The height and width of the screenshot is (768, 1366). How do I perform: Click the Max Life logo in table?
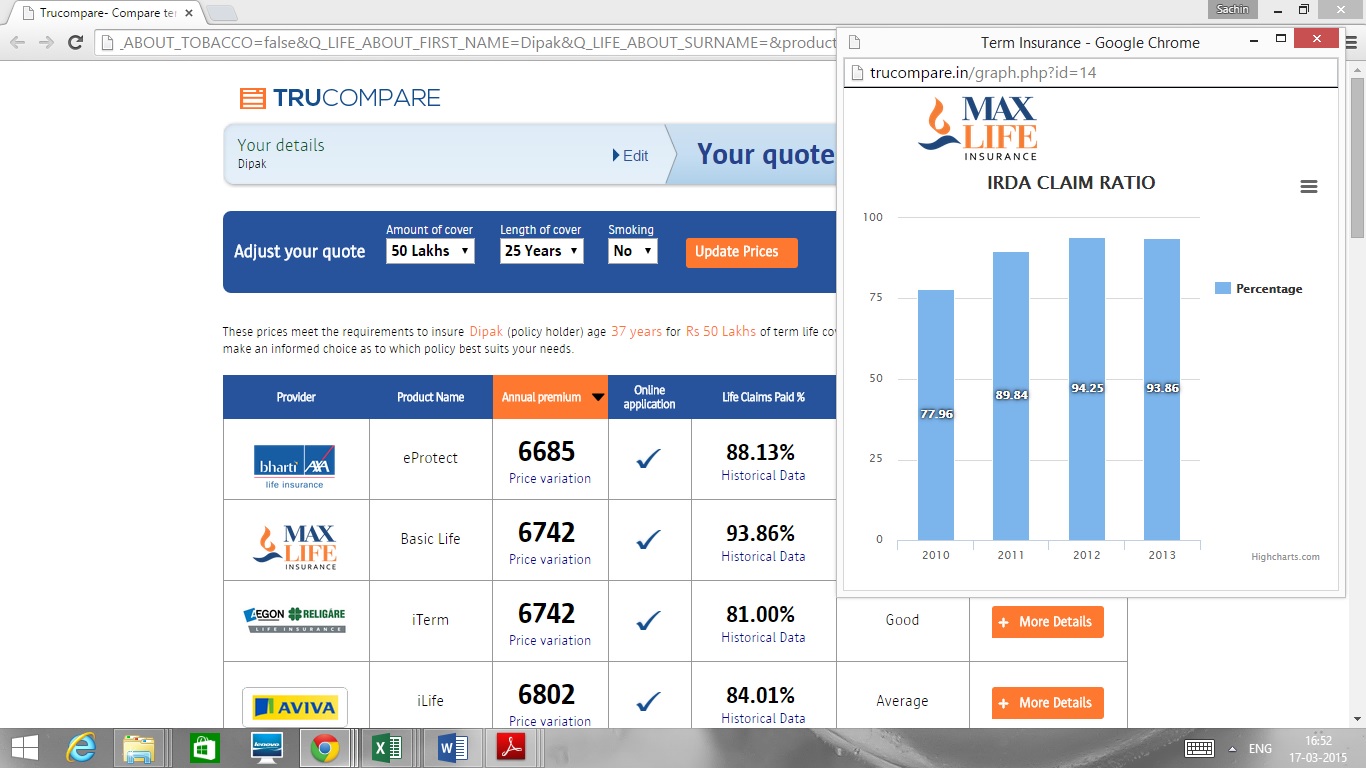click(295, 547)
